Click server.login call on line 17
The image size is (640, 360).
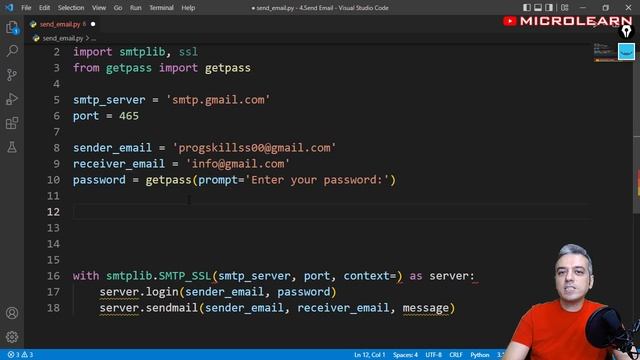[x=139, y=292]
